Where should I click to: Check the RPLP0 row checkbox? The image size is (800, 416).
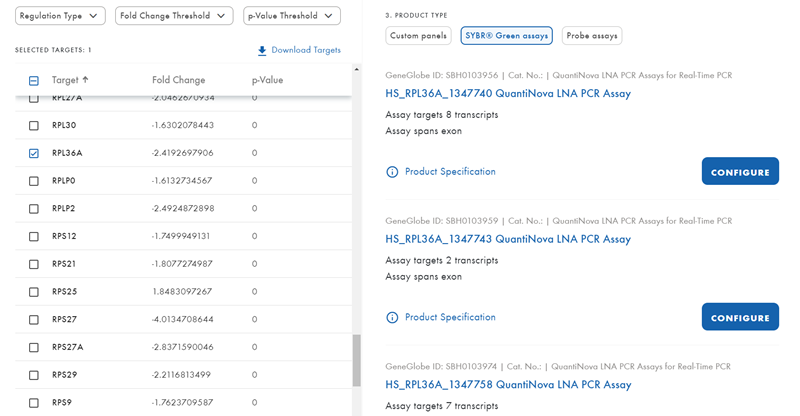tap(34, 181)
